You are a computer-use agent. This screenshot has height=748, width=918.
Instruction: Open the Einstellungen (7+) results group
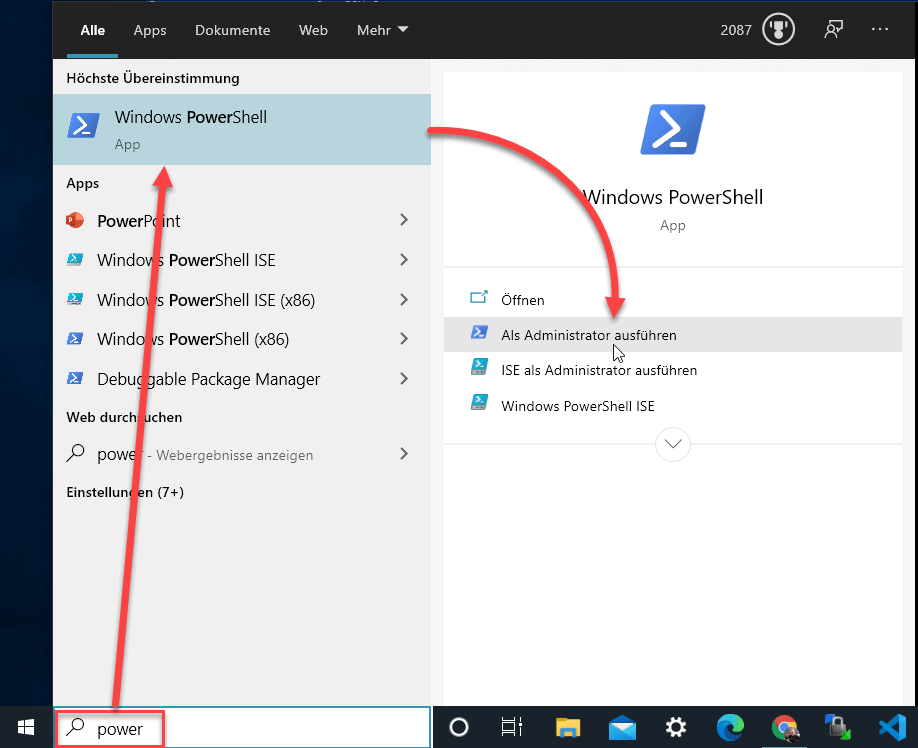tap(125, 492)
